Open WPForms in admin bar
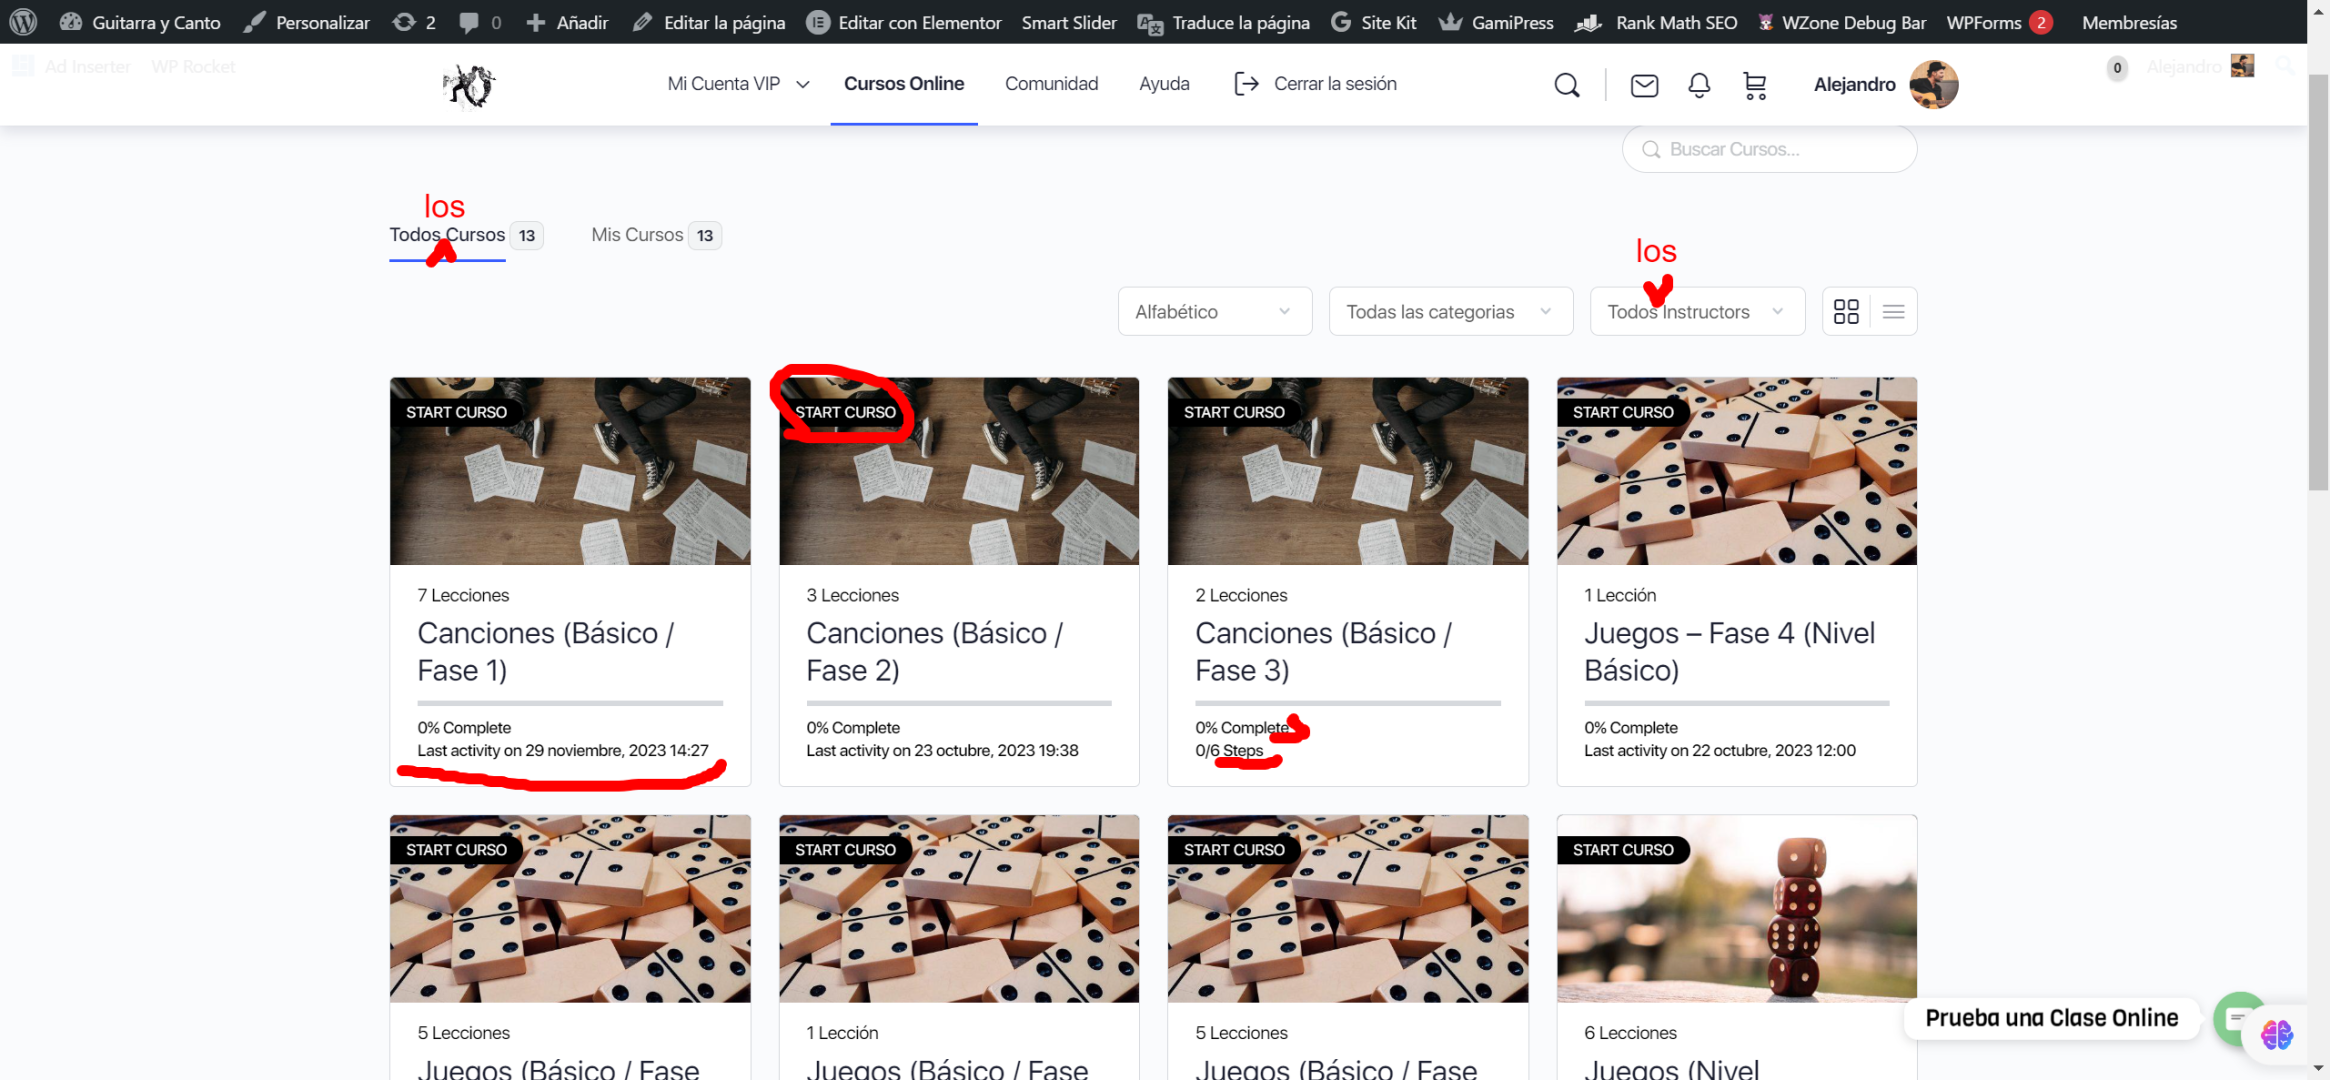Image resolution: width=2330 pixels, height=1080 pixels. click(1999, 22)
